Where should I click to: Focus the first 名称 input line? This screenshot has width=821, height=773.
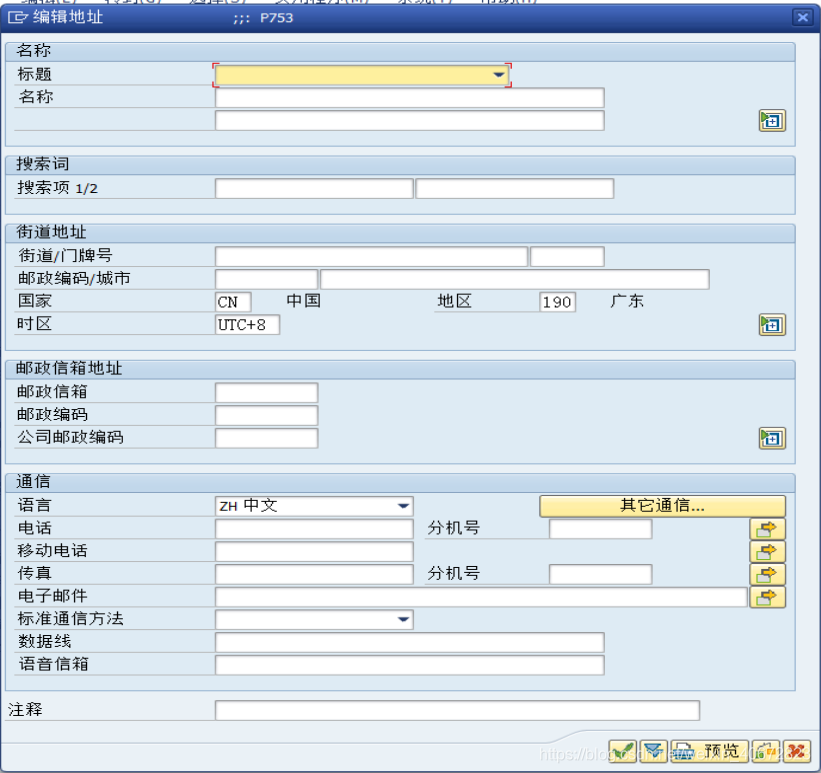pos(409,98)
